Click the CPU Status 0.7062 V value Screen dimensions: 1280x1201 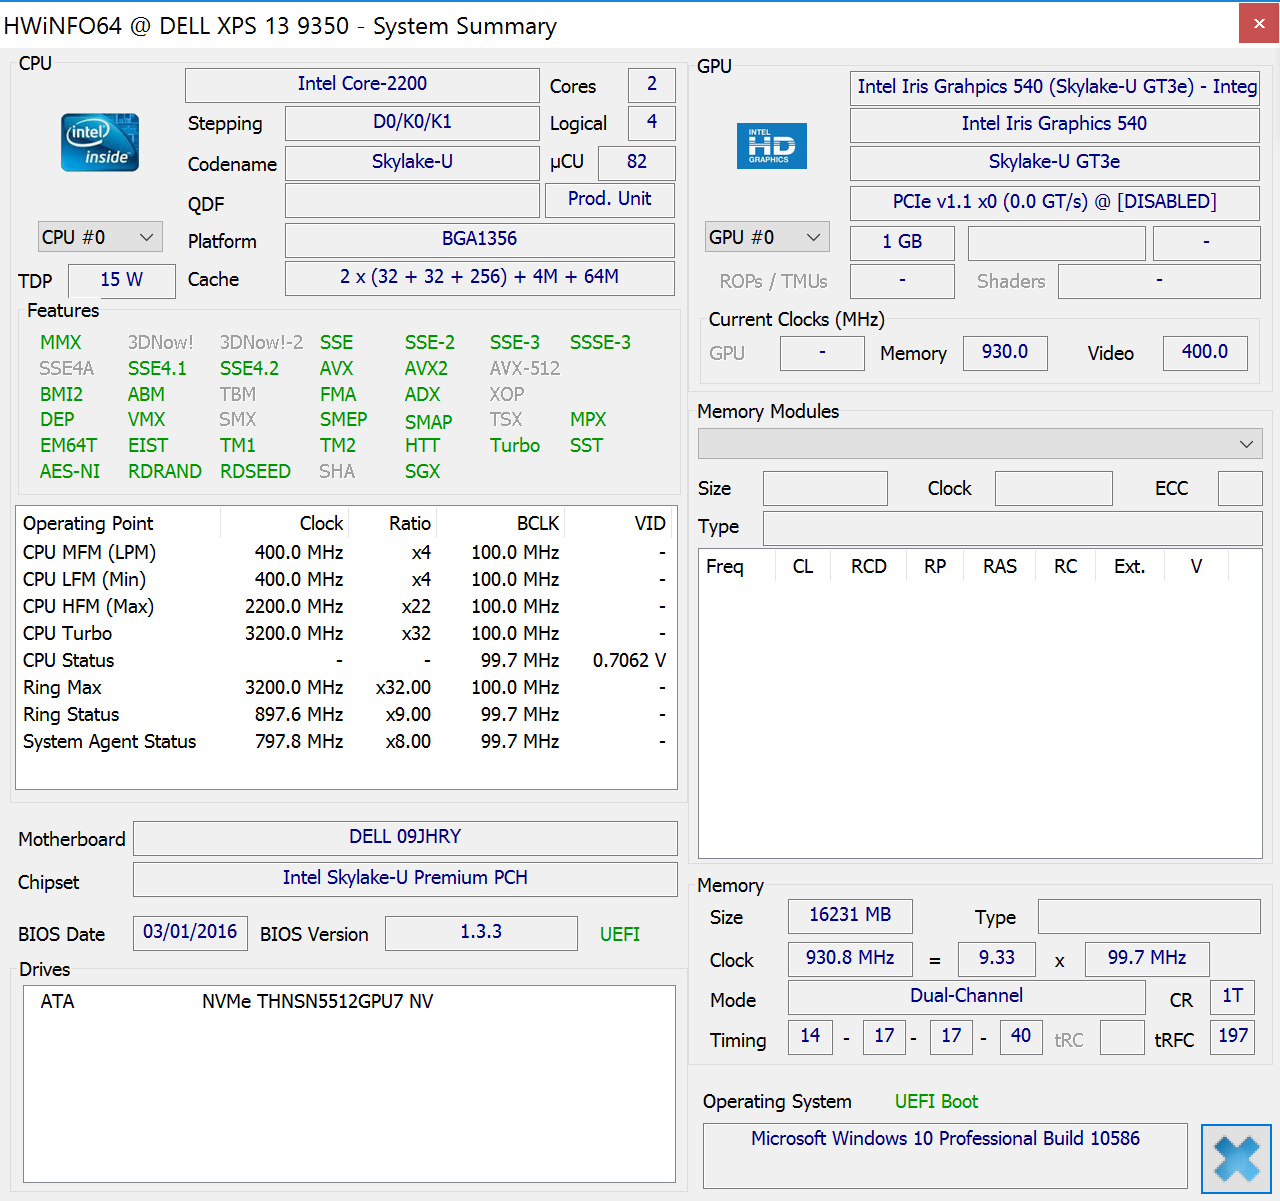click(x=629, y=660)
